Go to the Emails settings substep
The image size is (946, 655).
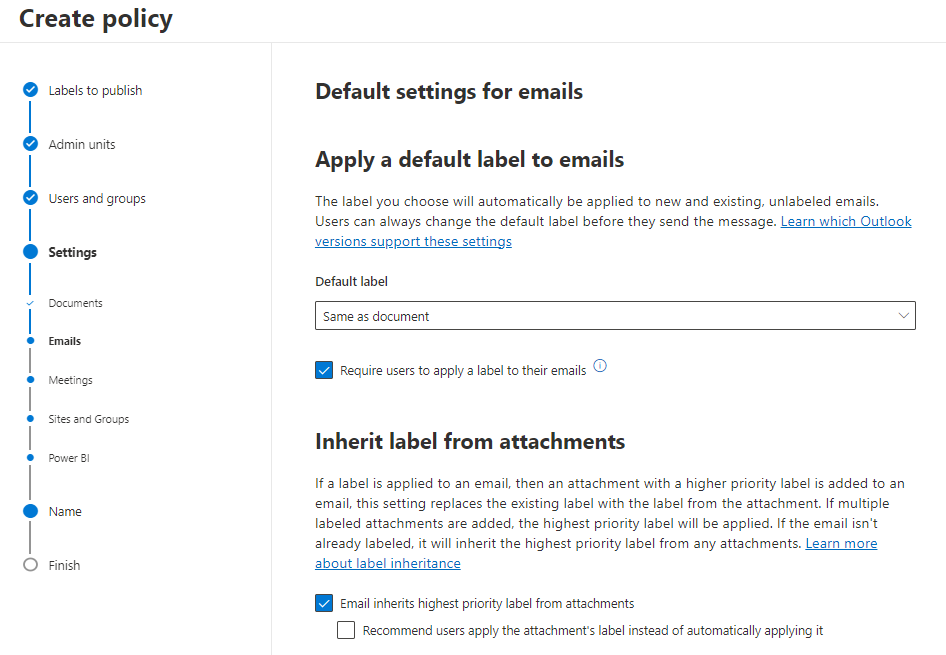pos(65,341)
